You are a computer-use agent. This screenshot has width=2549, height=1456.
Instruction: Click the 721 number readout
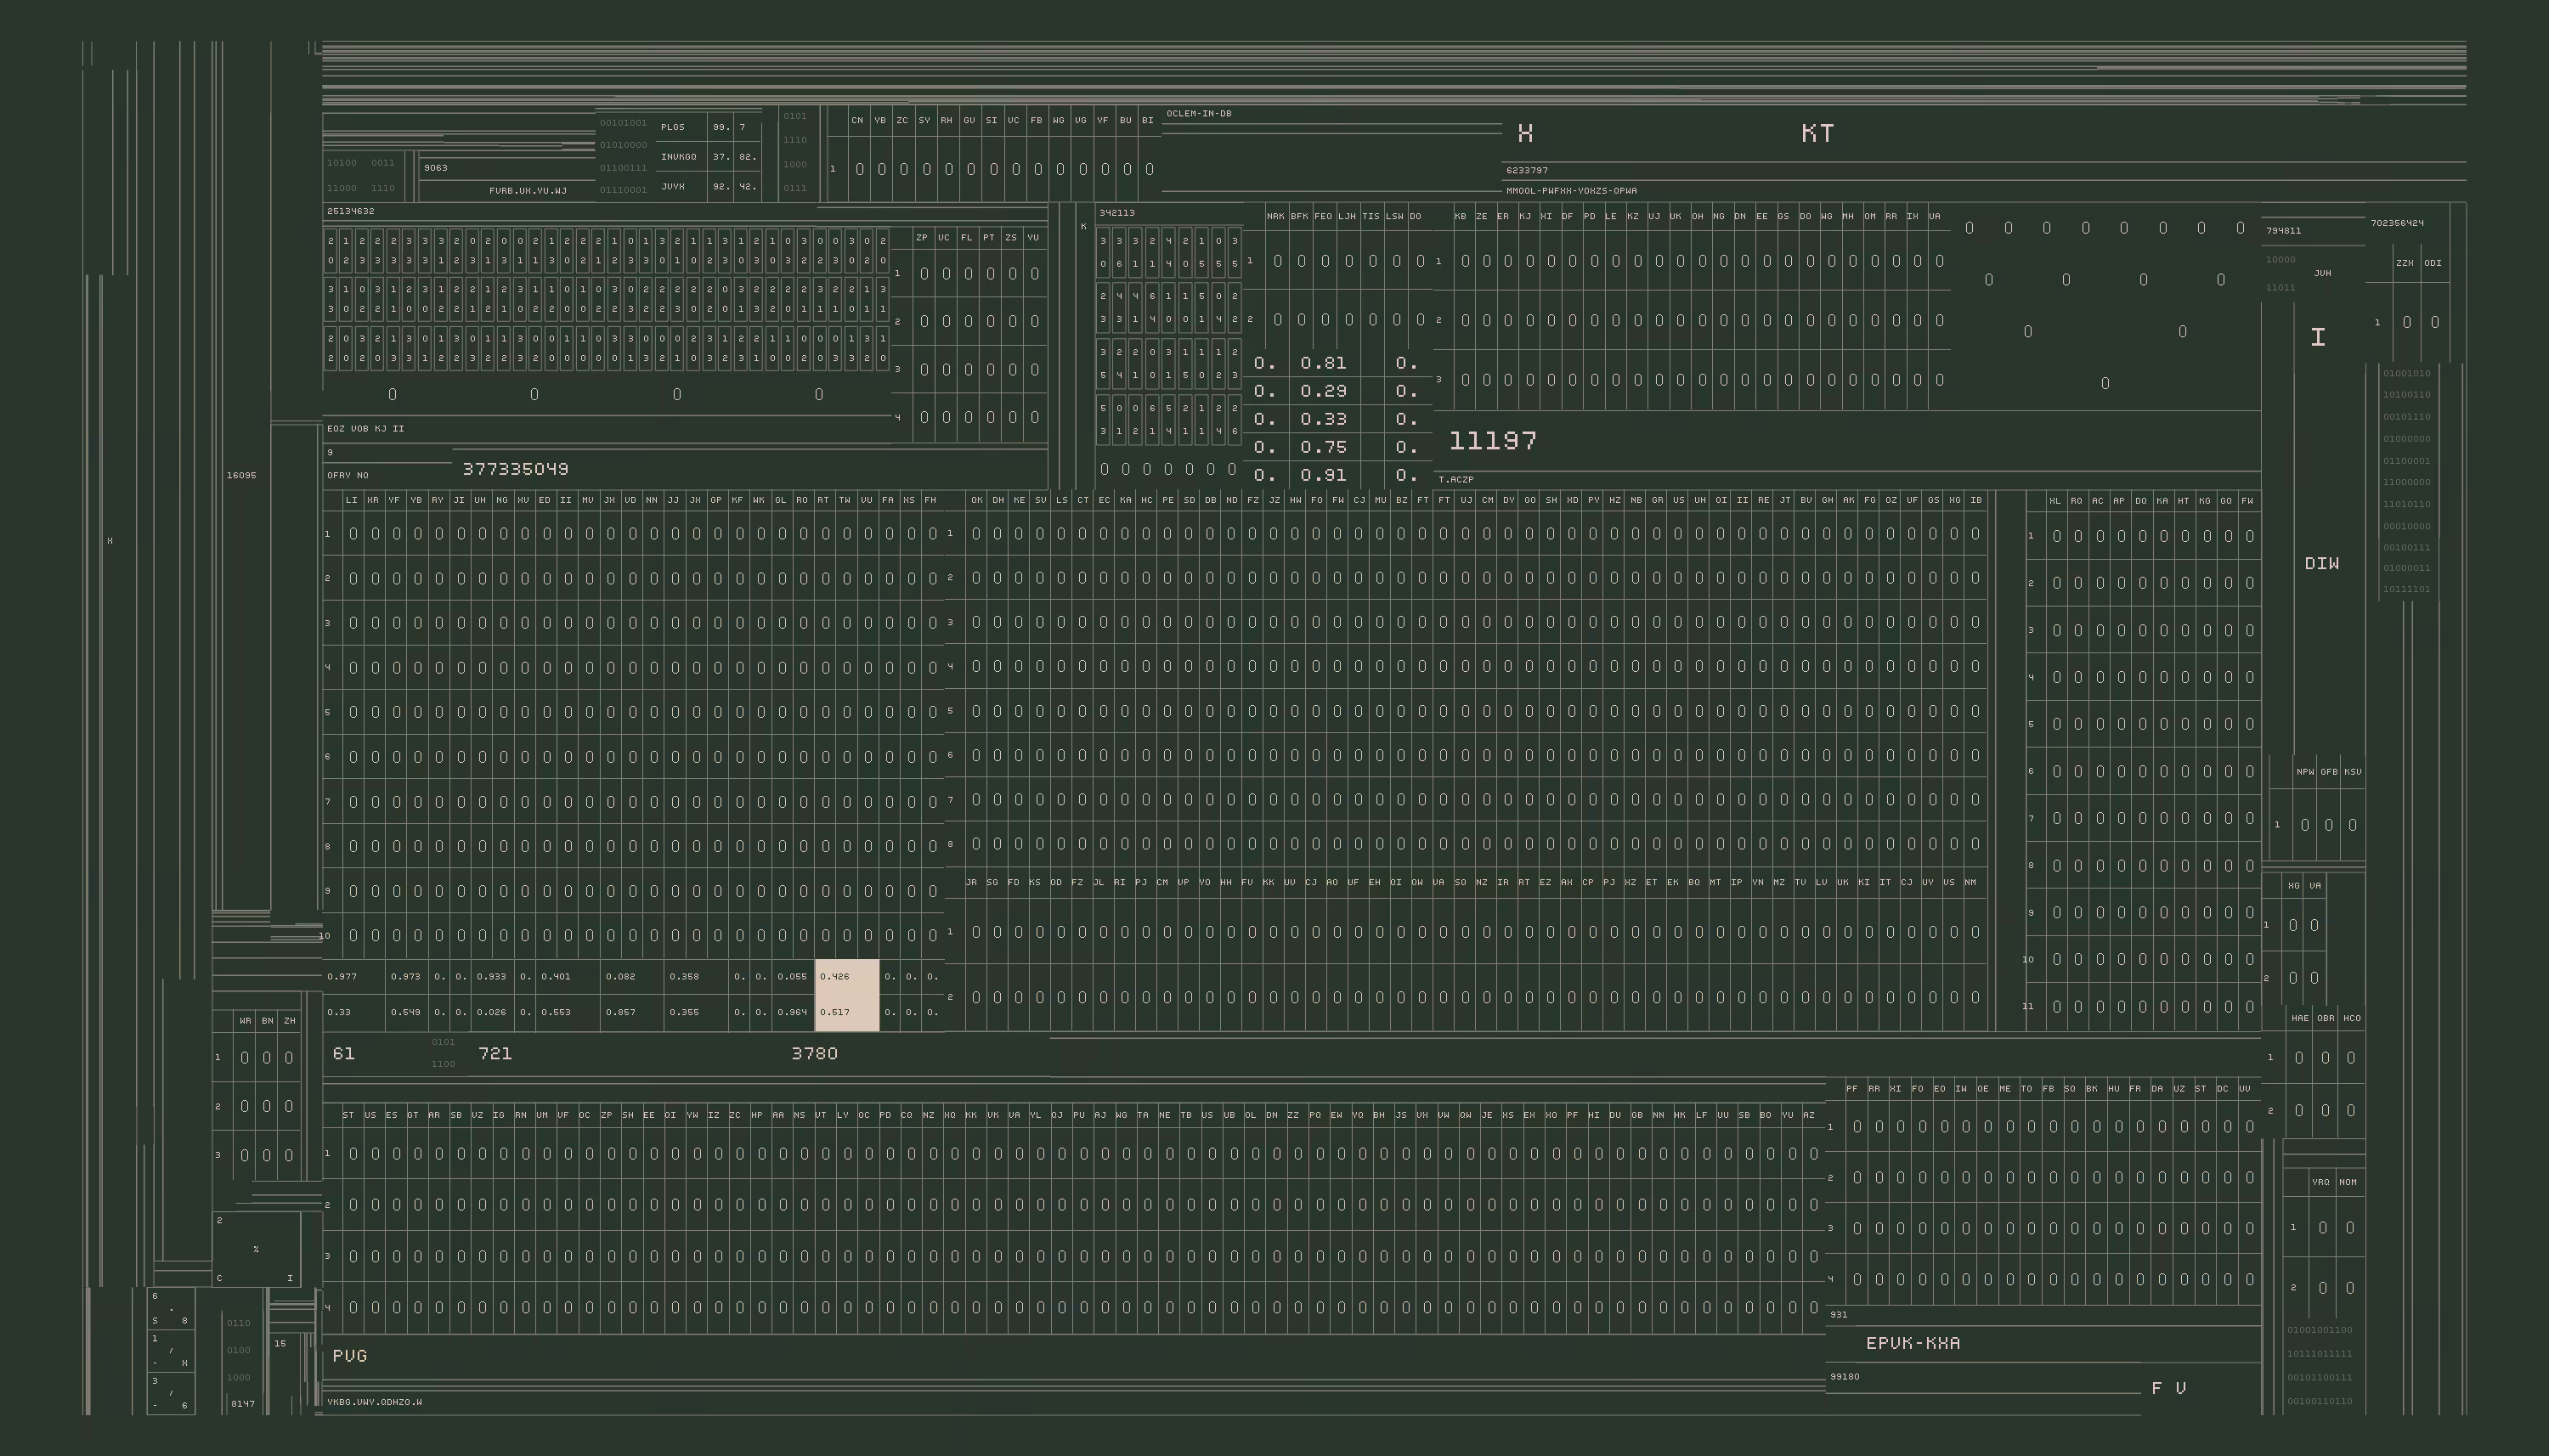(495, 1054)
